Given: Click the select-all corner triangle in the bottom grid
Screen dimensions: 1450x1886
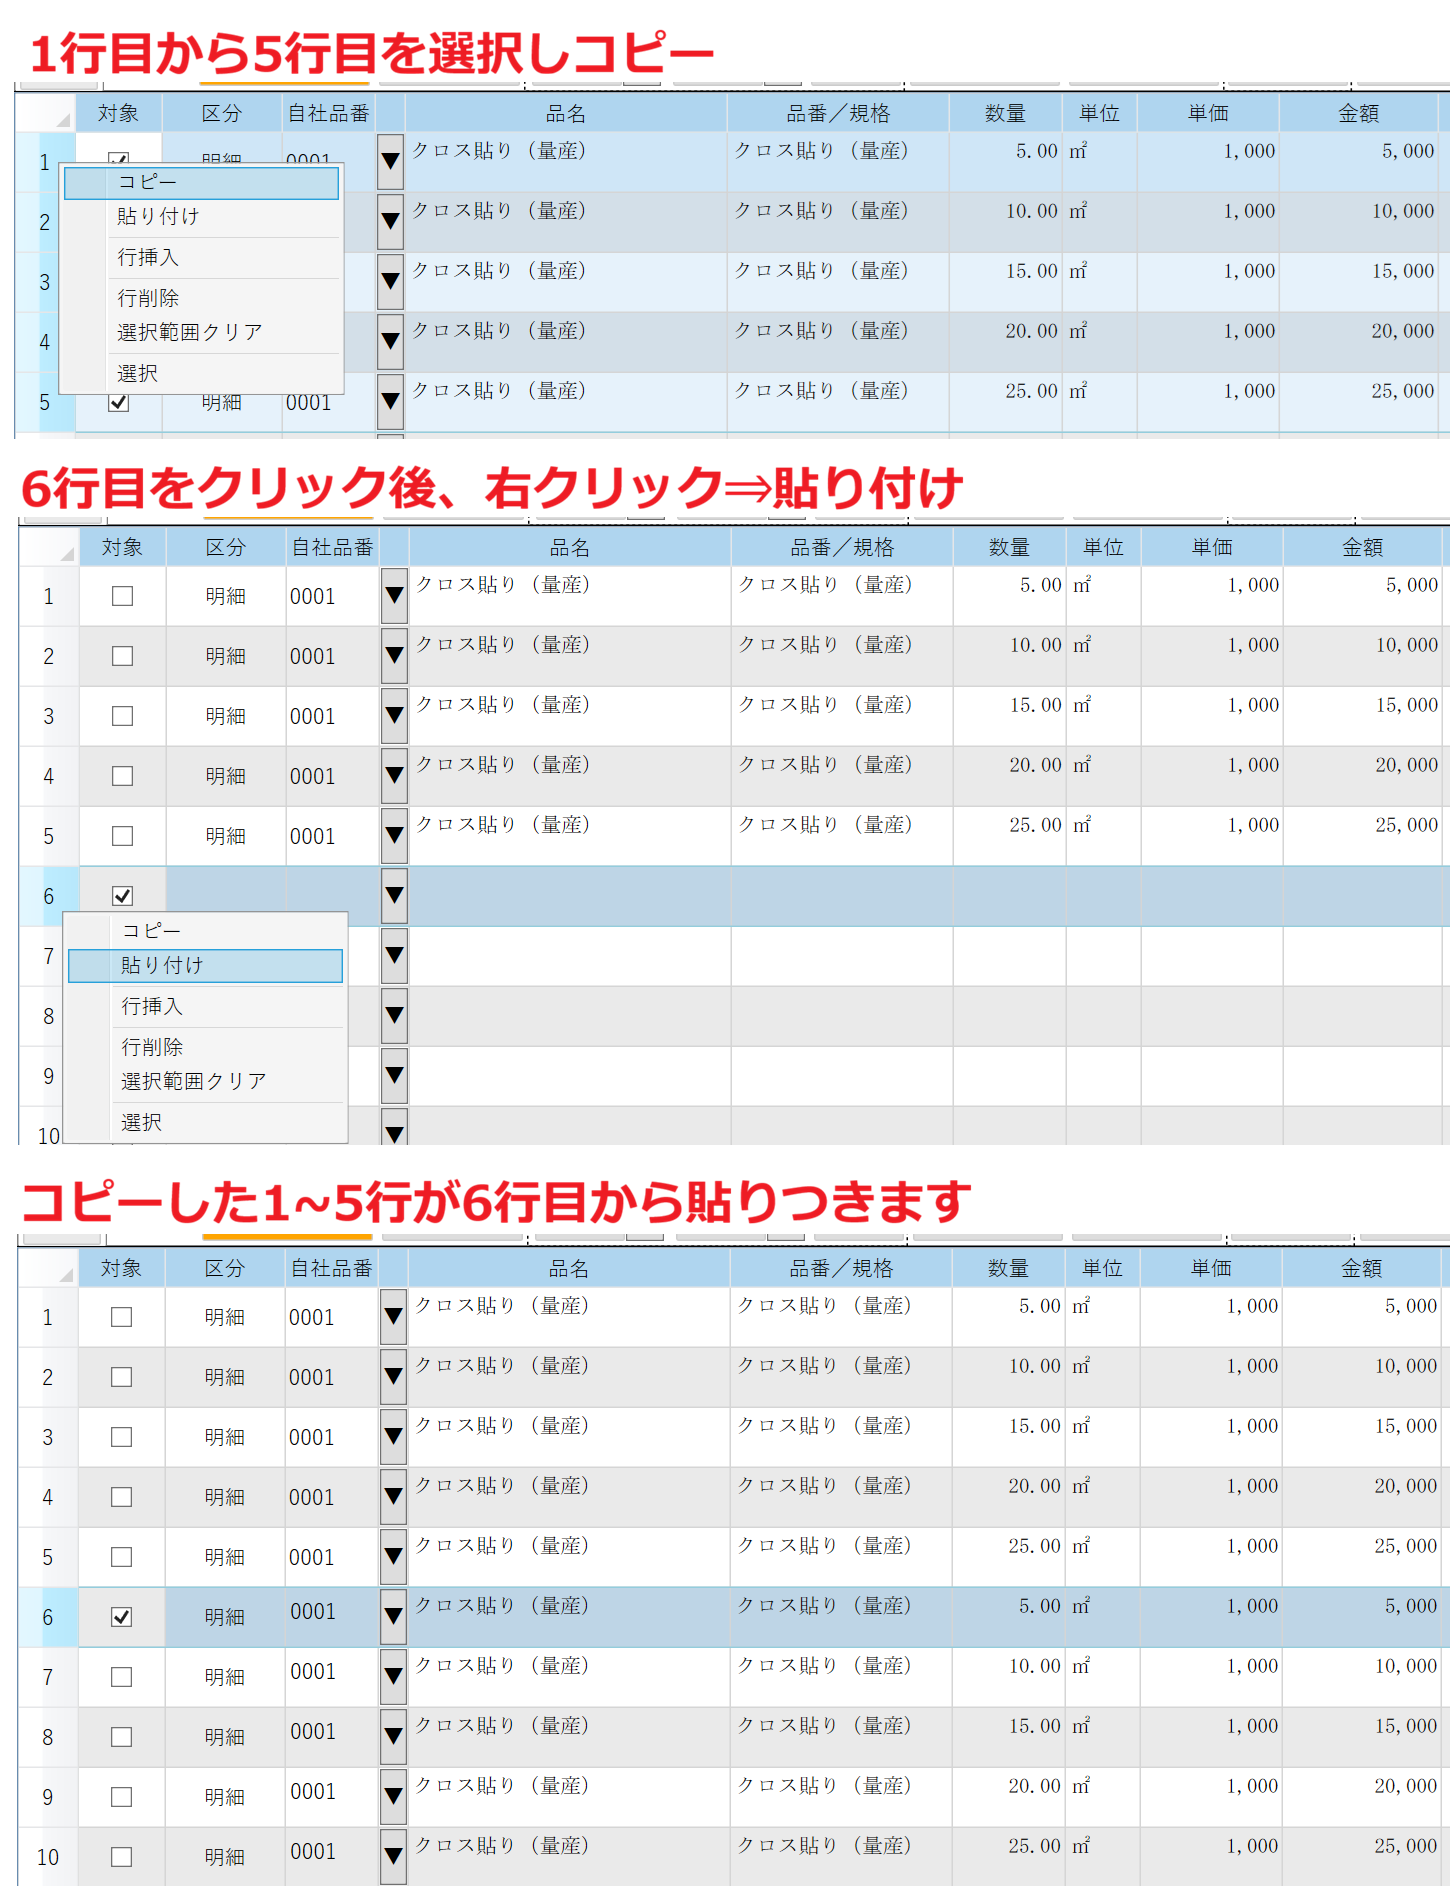Looking at the screenshot, I should [65, 1274].
